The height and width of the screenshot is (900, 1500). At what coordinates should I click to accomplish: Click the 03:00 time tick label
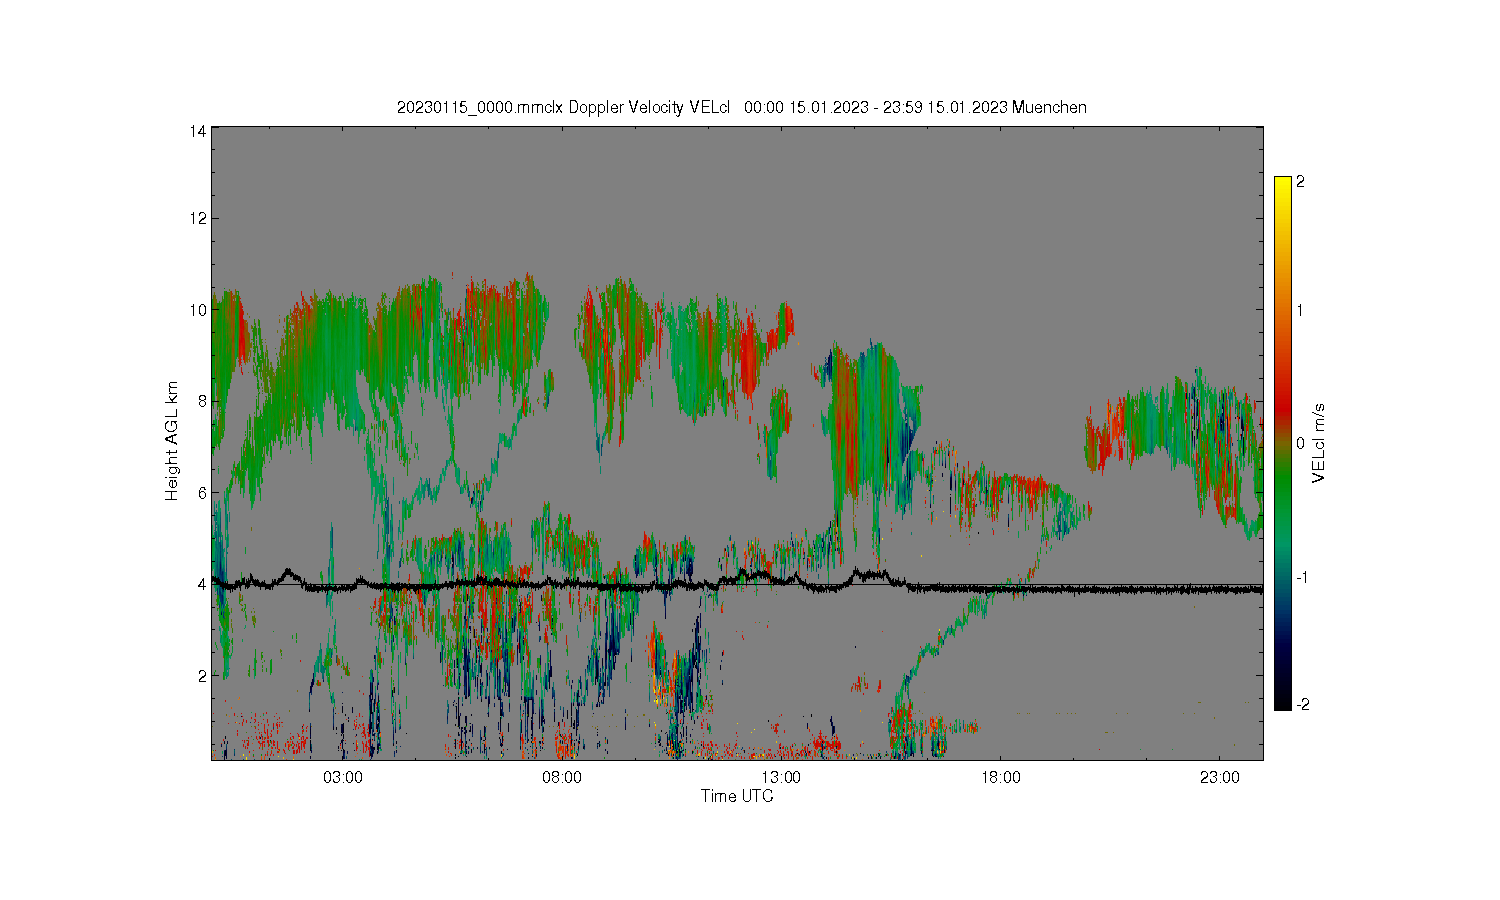point(342,778)
